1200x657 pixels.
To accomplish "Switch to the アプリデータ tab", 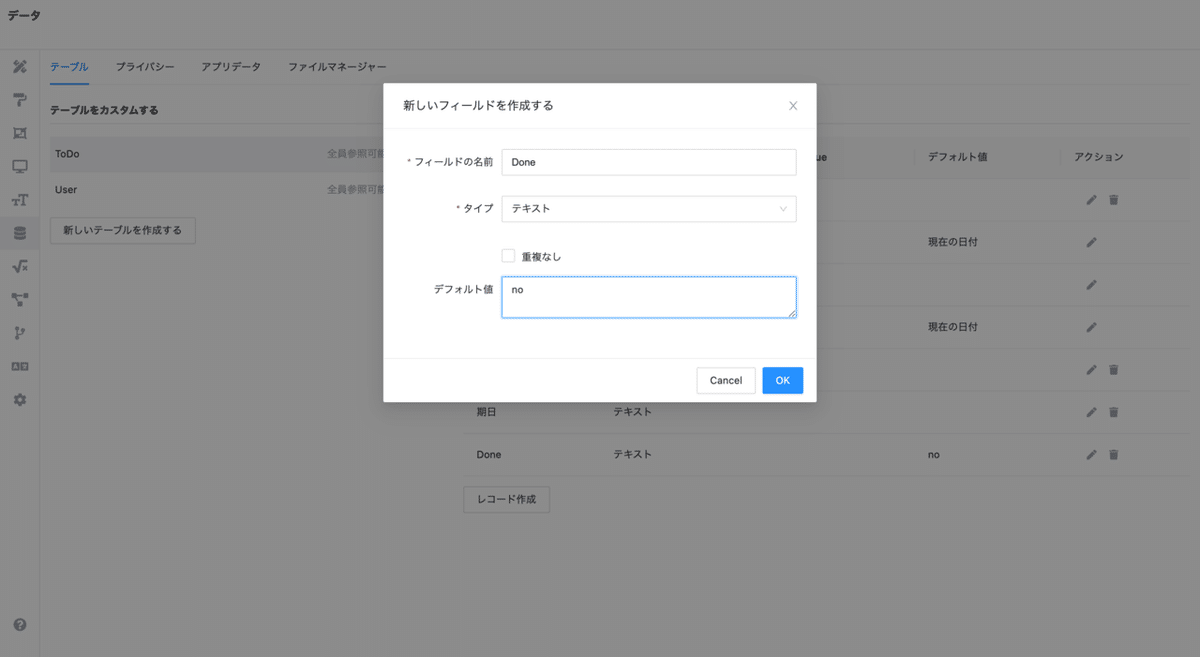I will pos(231,67).
